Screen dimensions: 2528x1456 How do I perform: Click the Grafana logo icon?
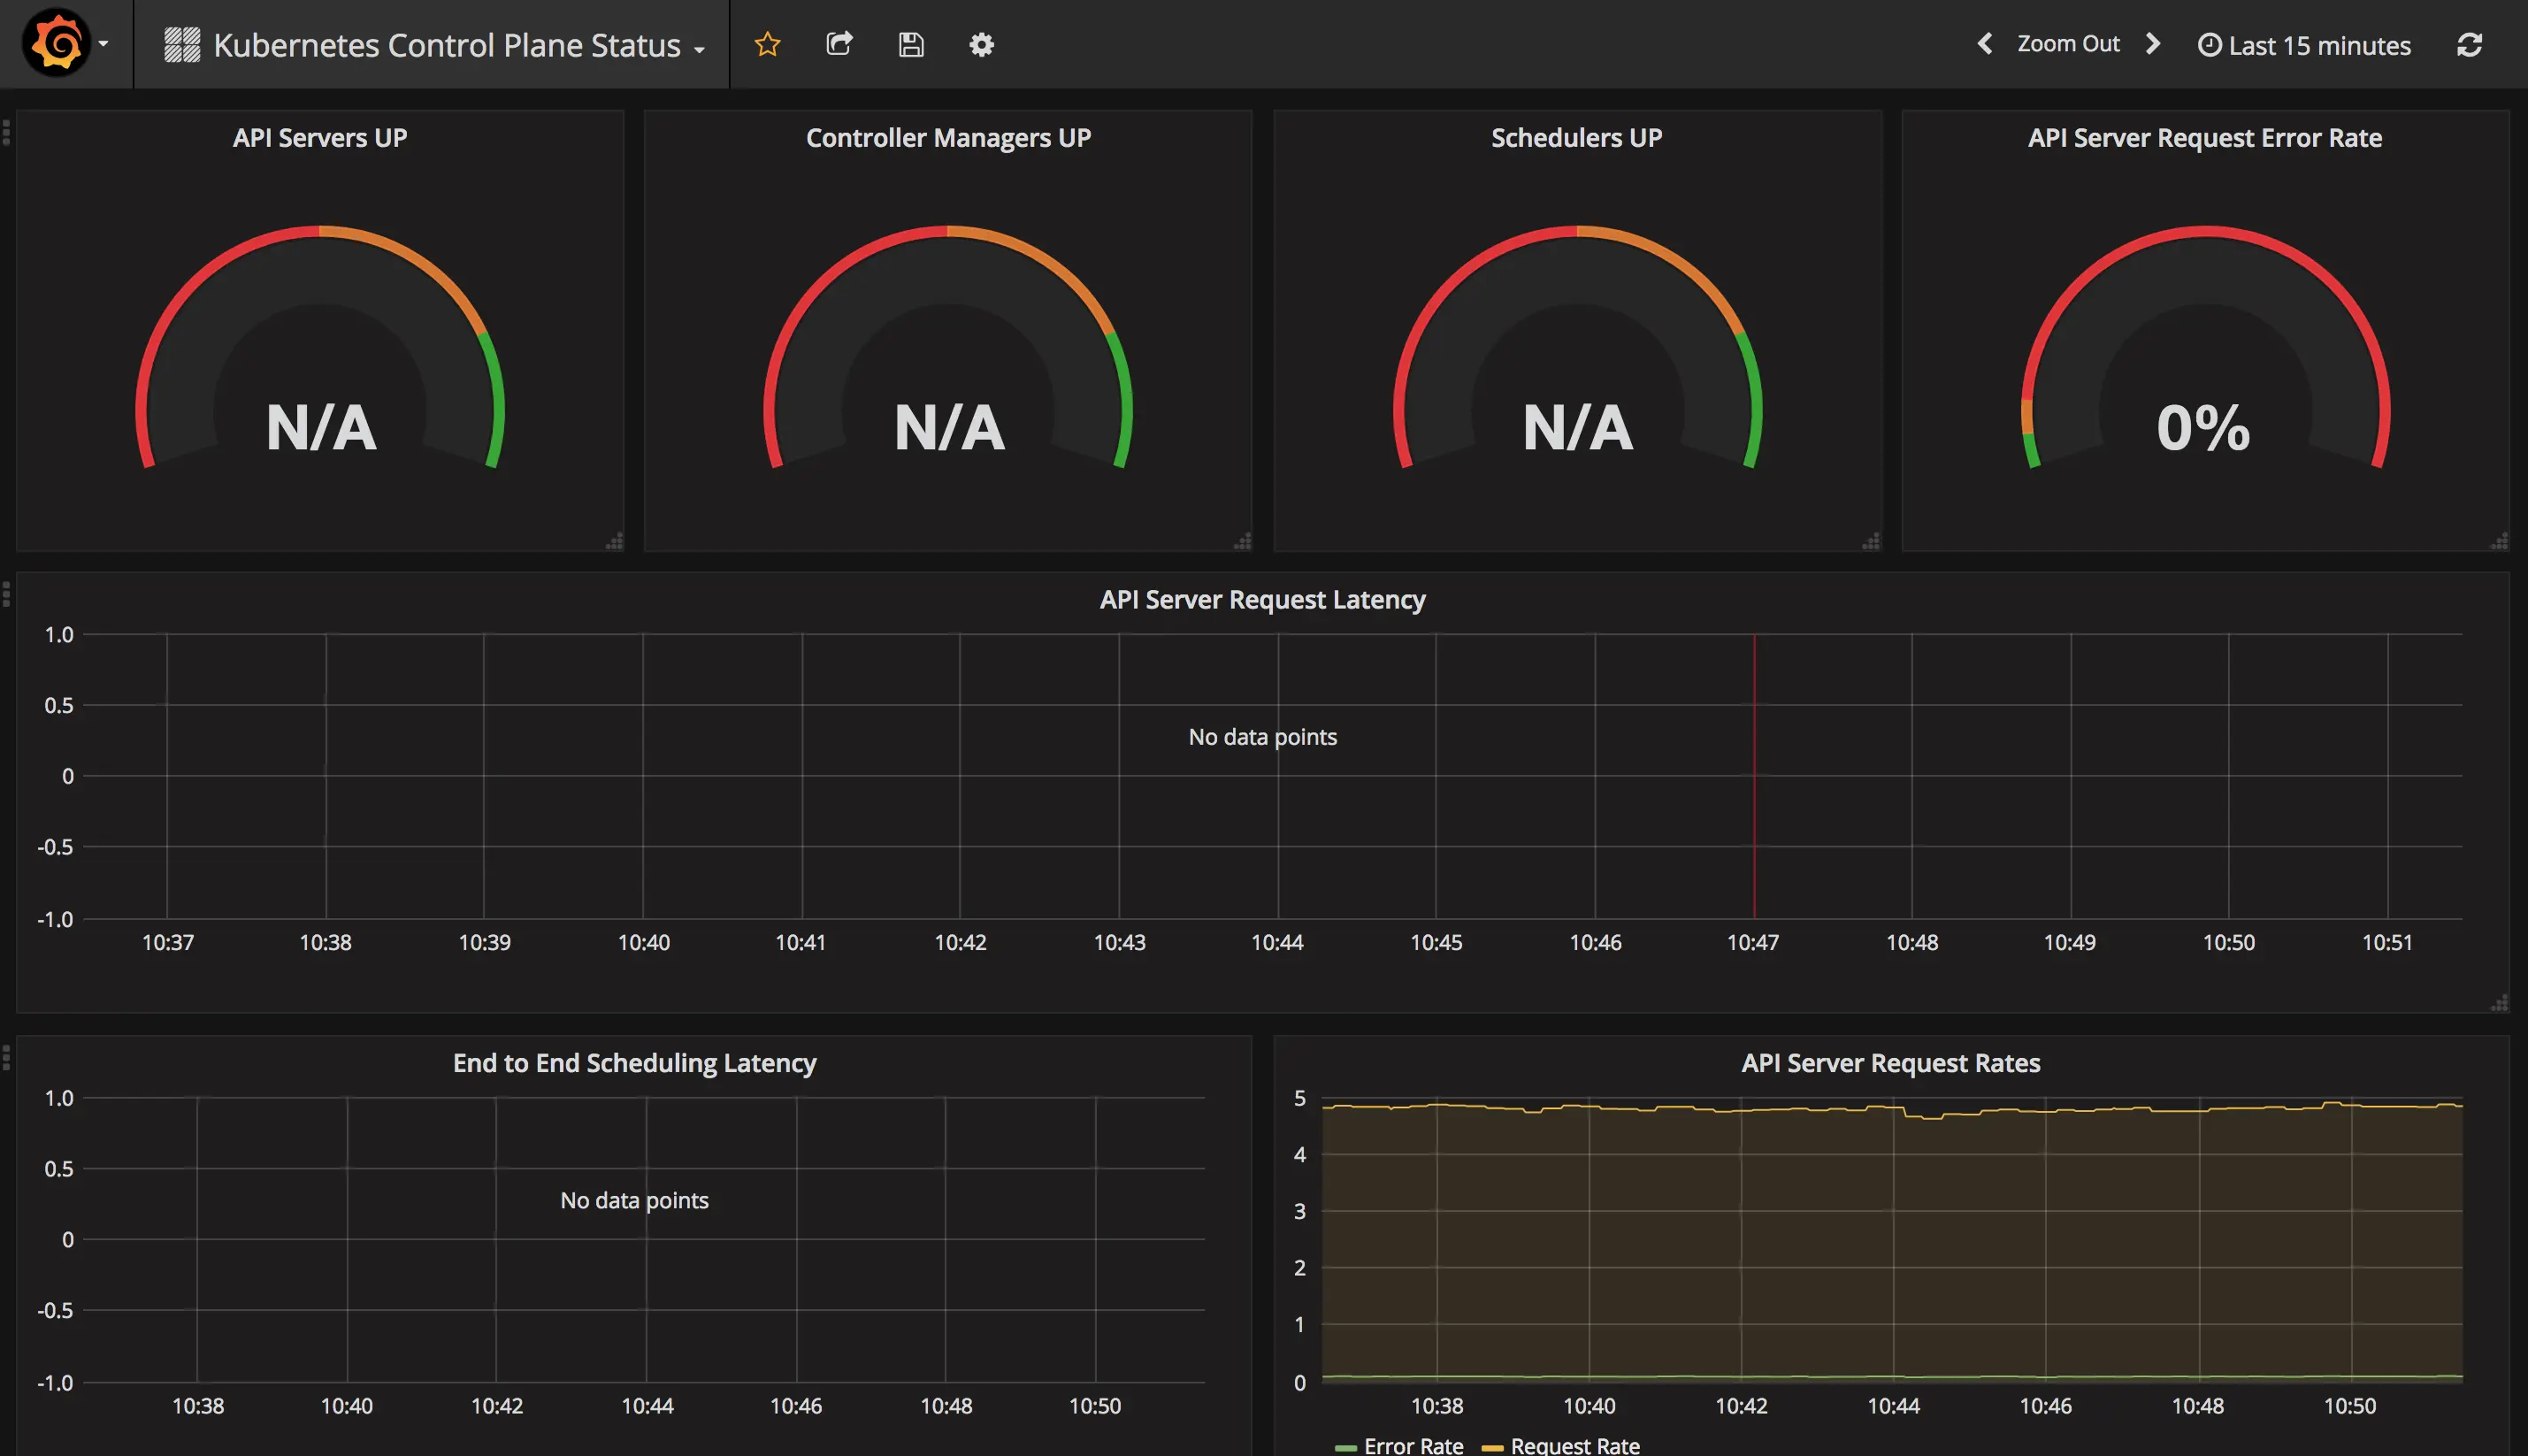pyautogui.click(x=56, y=44)
